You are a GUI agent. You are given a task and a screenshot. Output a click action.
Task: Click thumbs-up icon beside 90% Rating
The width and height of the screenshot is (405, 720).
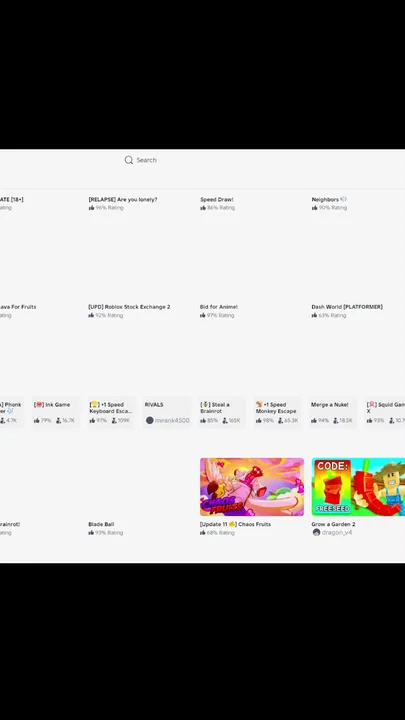tap(315, 208)
